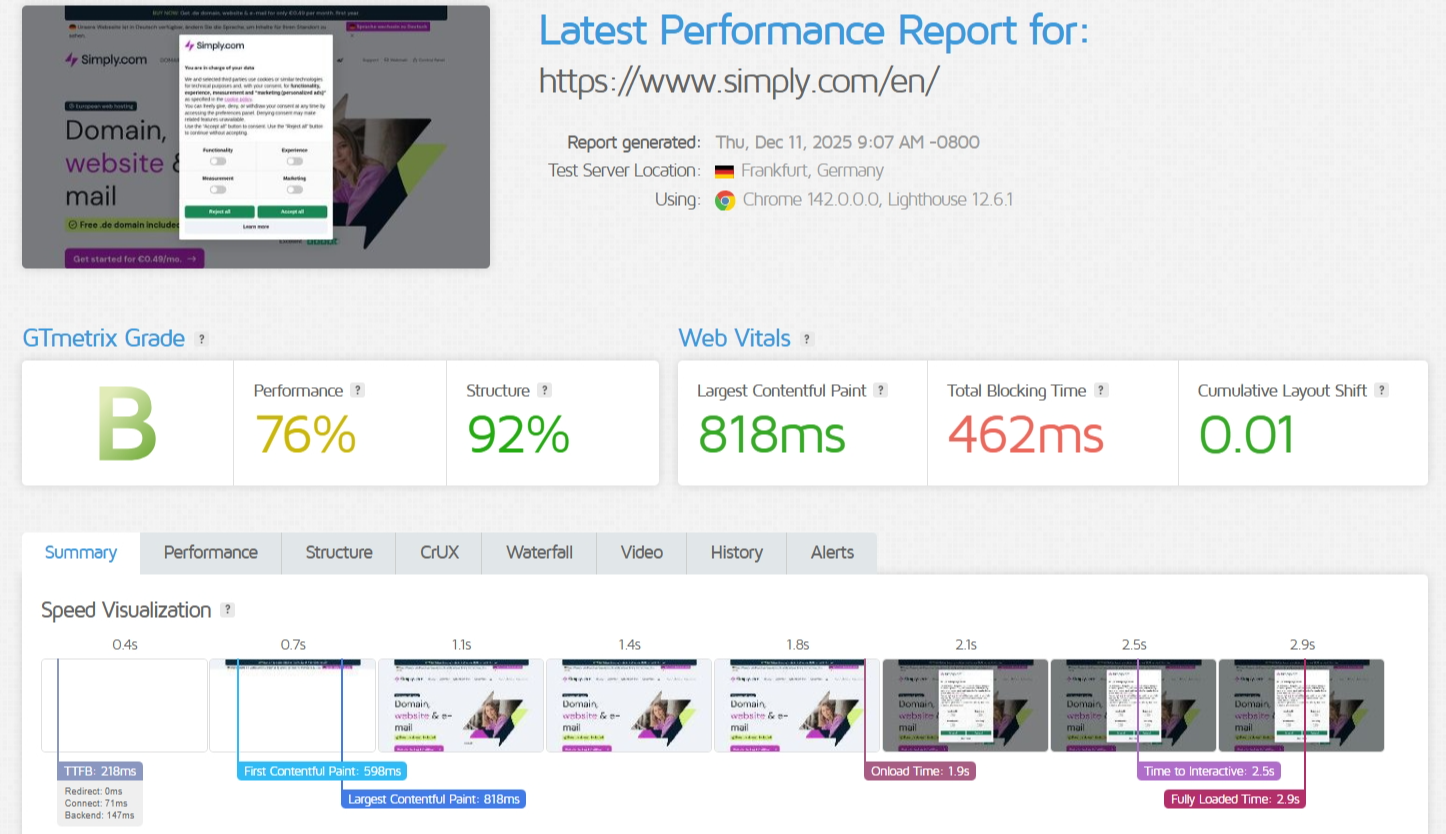Click the 818ms LCP value
The height and width of the screenshot is (834, 1446).
point(771,434)
